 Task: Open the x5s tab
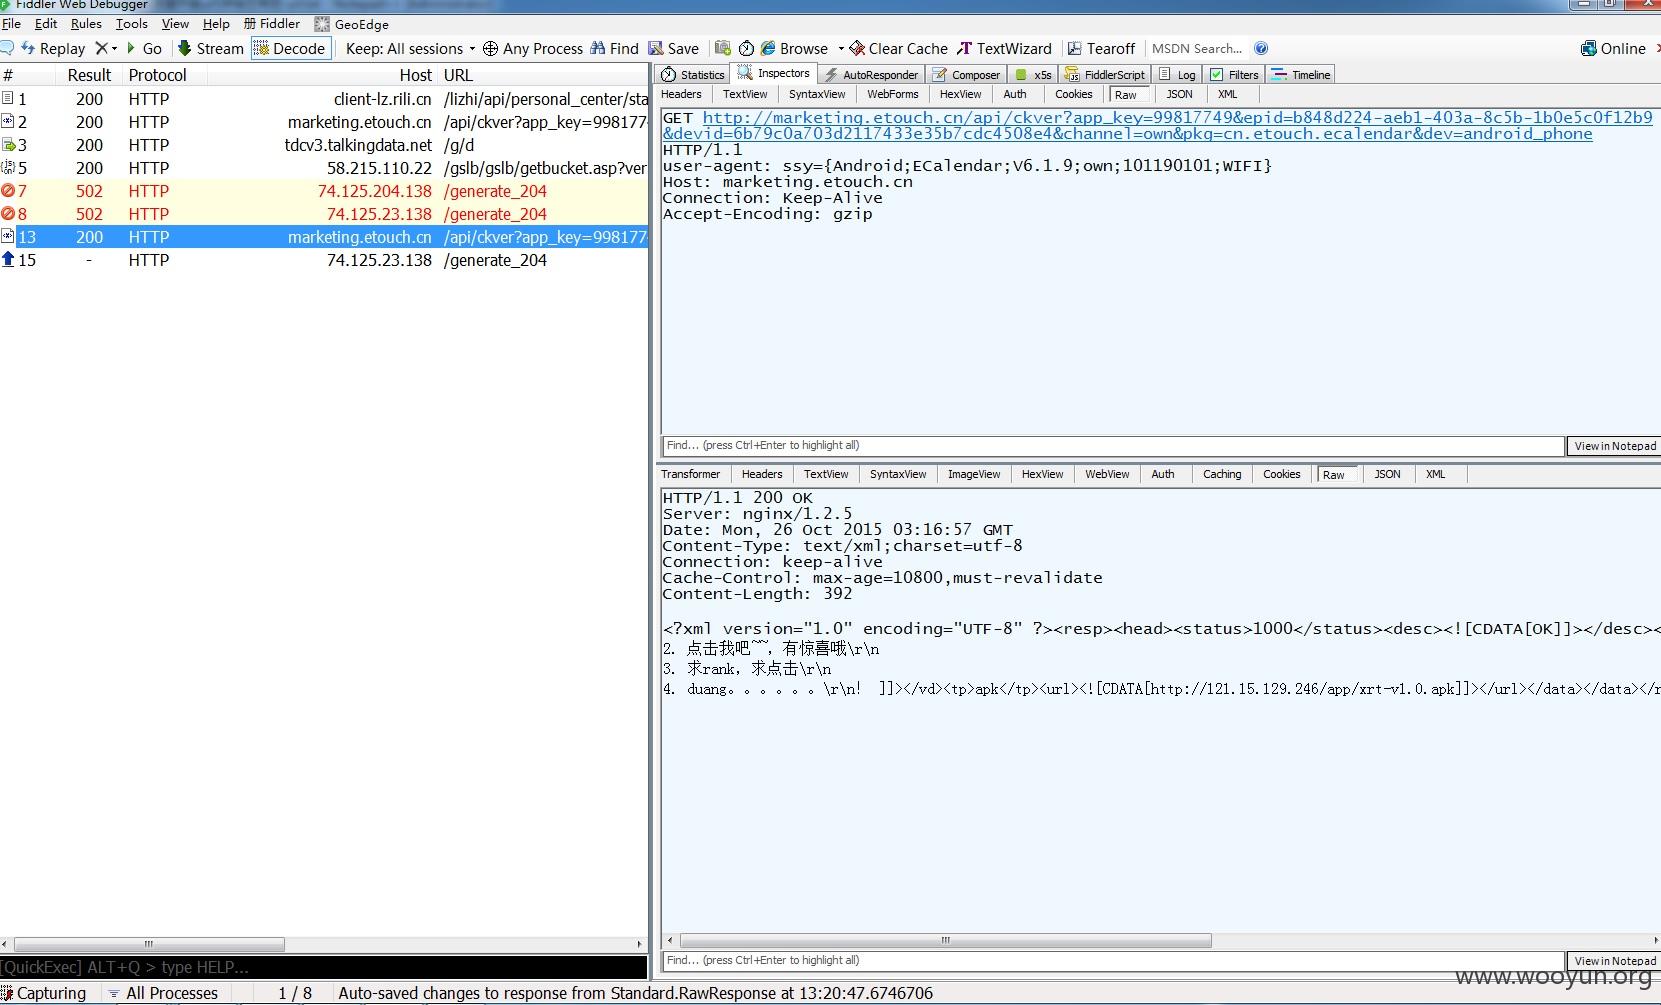tap(1033, 74)
